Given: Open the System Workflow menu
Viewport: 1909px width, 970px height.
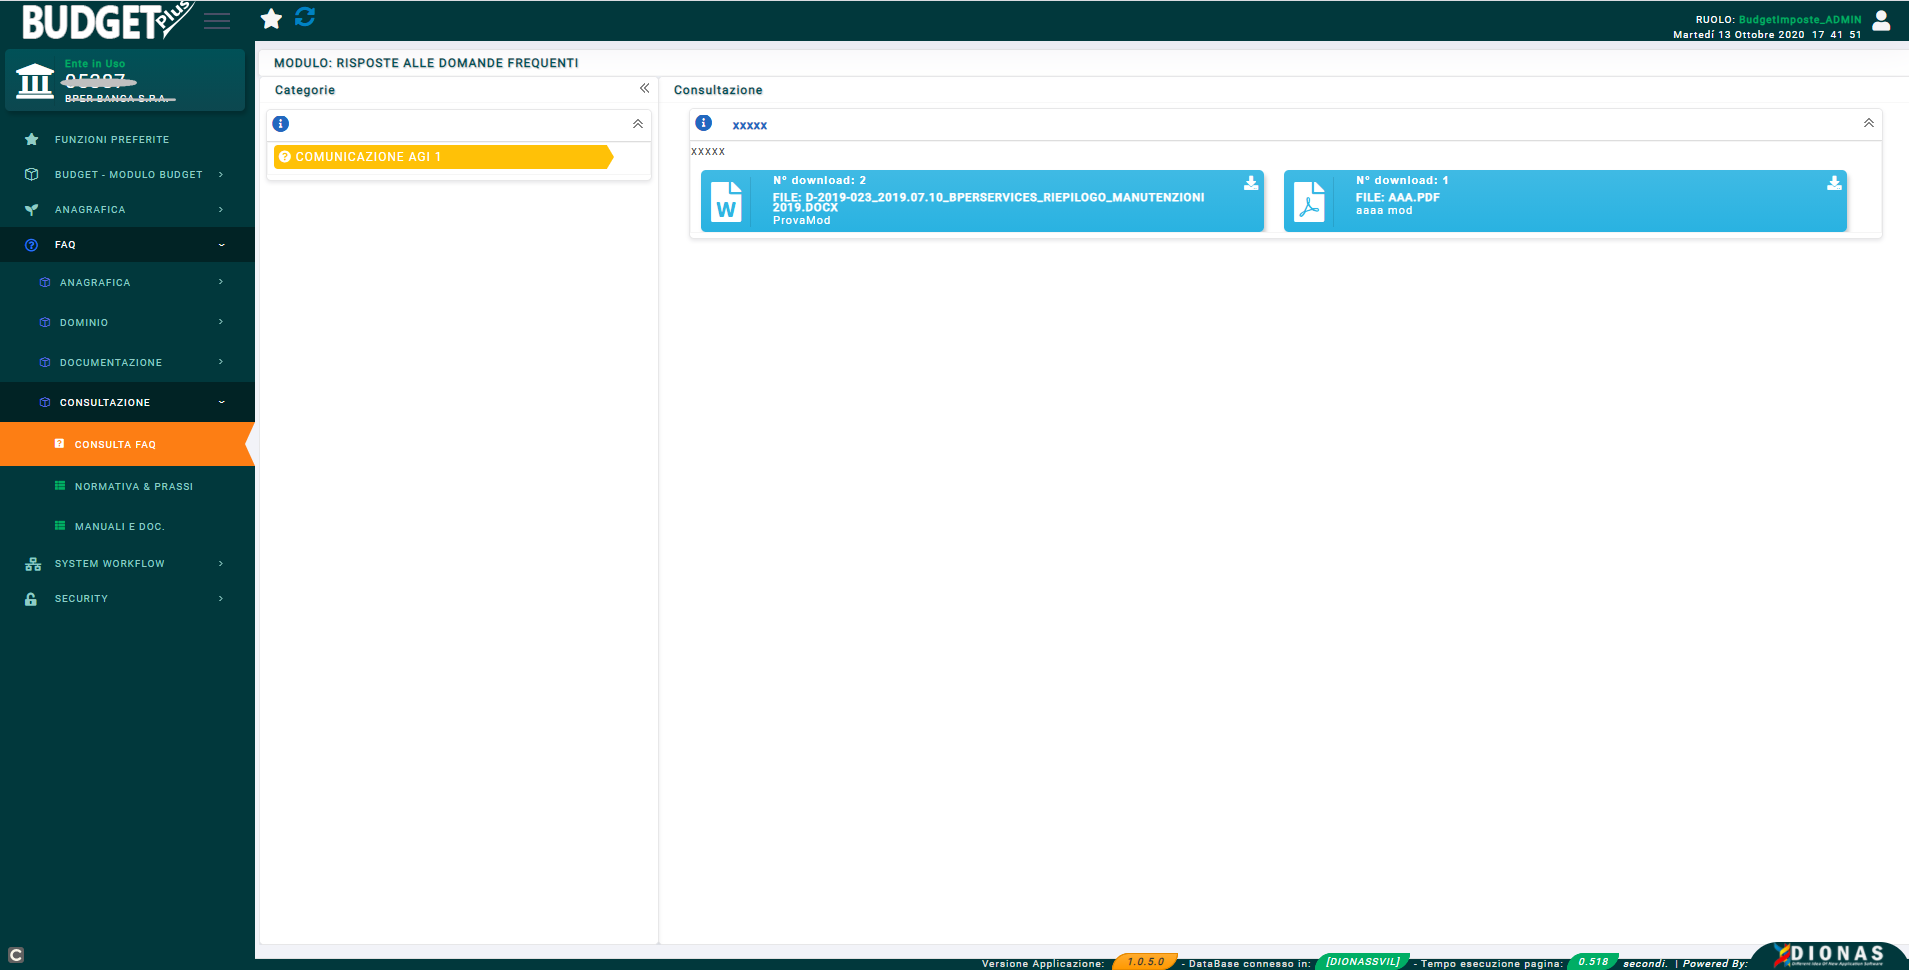Looking at the screenshot, I should coord(127,564).
